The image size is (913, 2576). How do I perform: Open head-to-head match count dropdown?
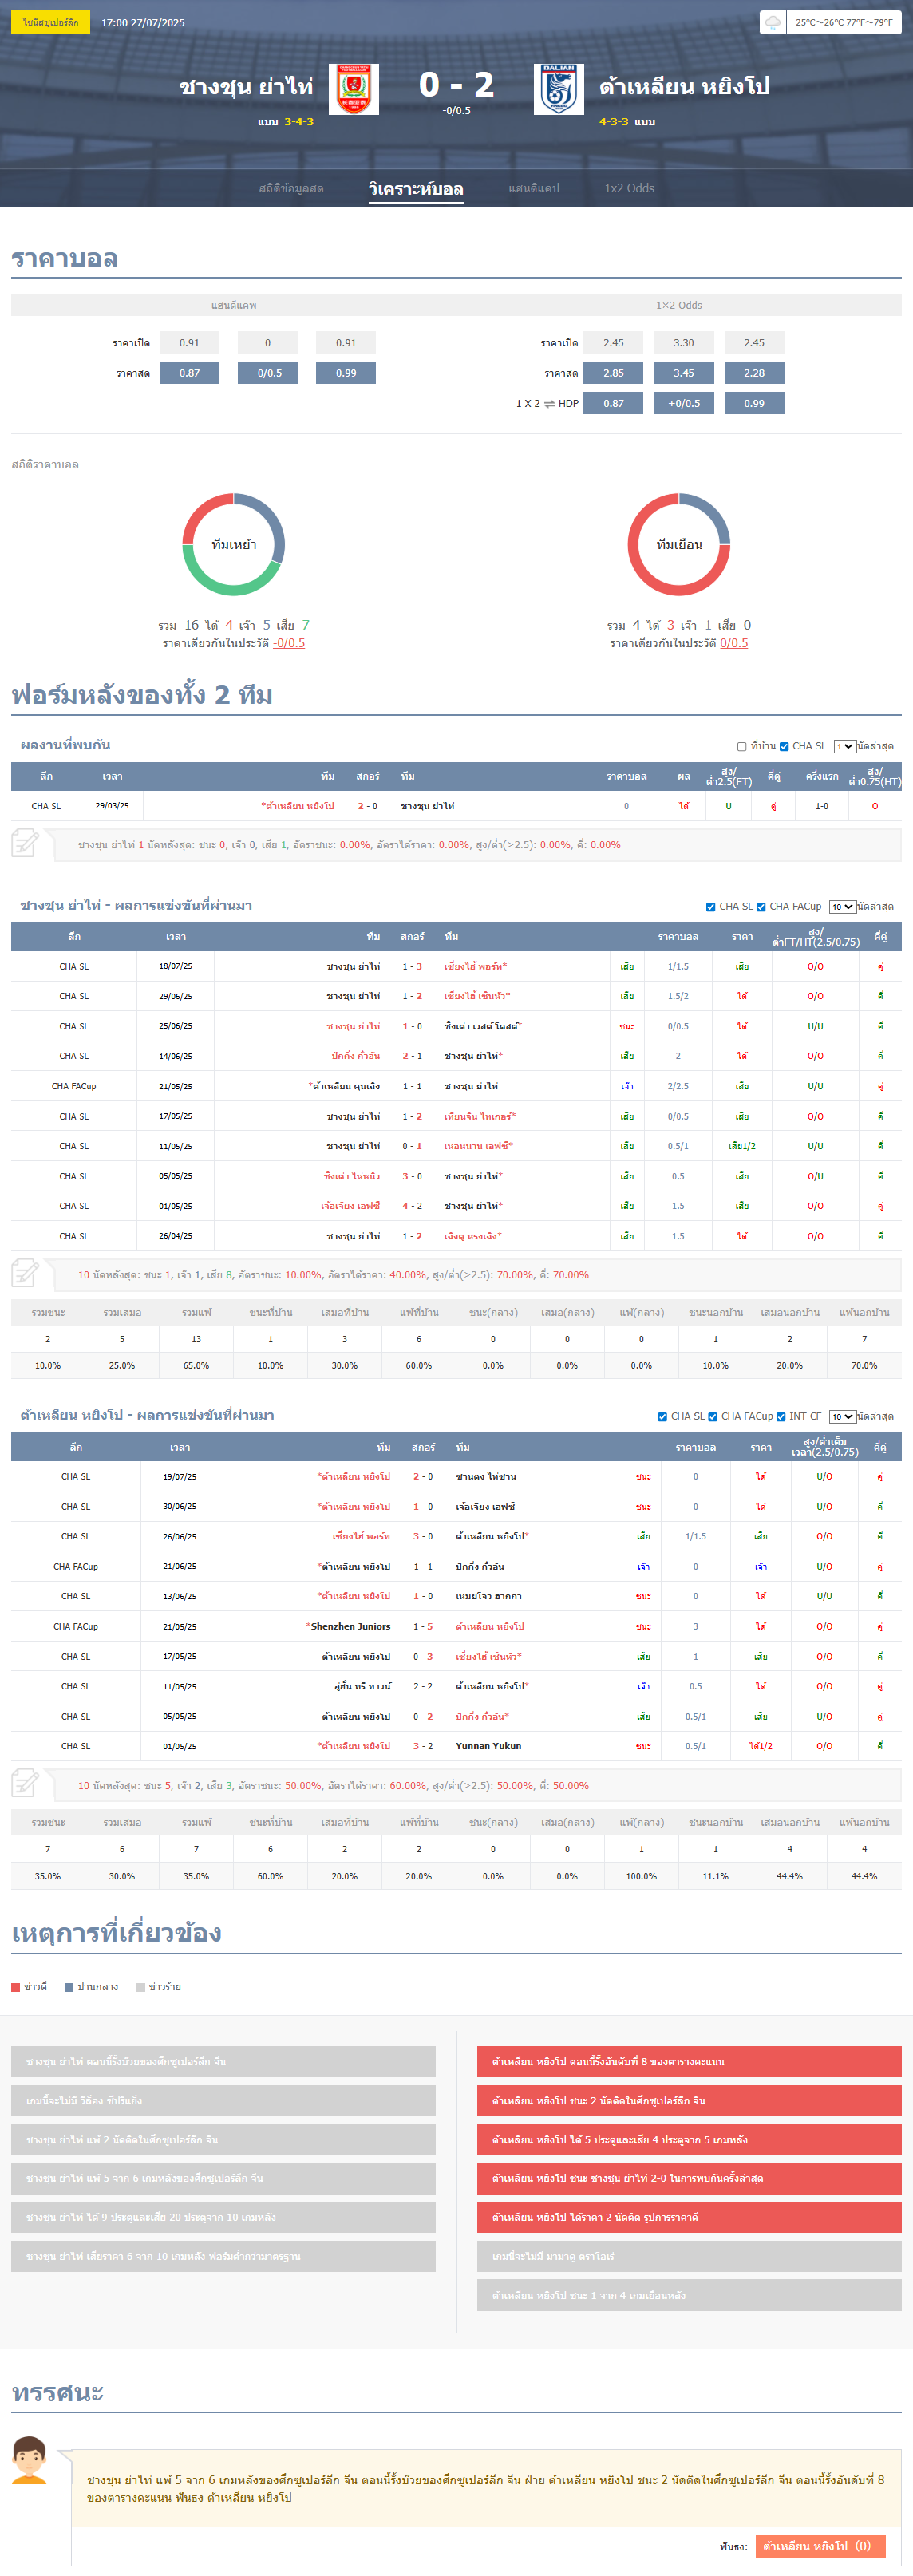(x=845, y=746)
